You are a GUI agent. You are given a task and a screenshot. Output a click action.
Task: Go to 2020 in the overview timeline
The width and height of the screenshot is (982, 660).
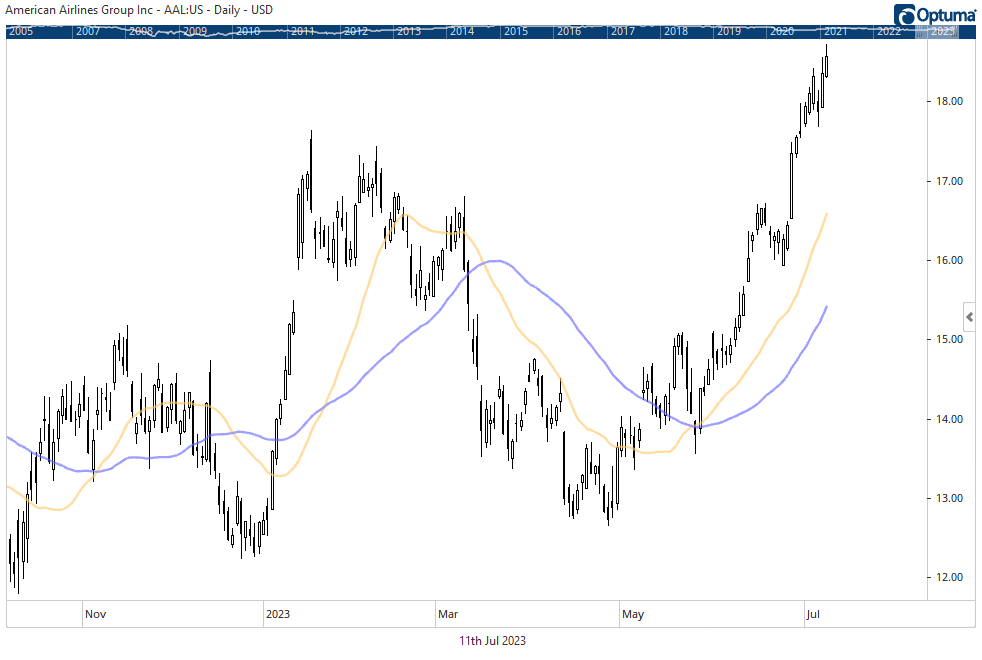782,31
